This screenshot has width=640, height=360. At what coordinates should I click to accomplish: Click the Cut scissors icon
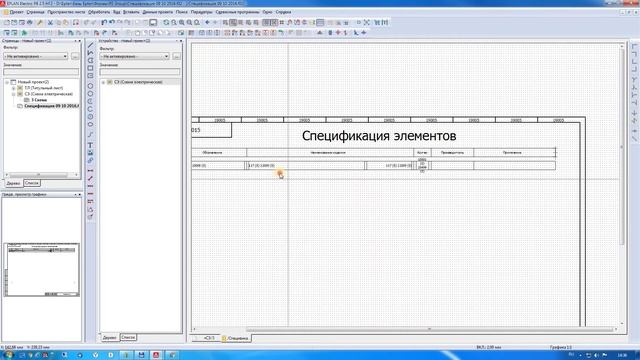[x=50, y=22]
